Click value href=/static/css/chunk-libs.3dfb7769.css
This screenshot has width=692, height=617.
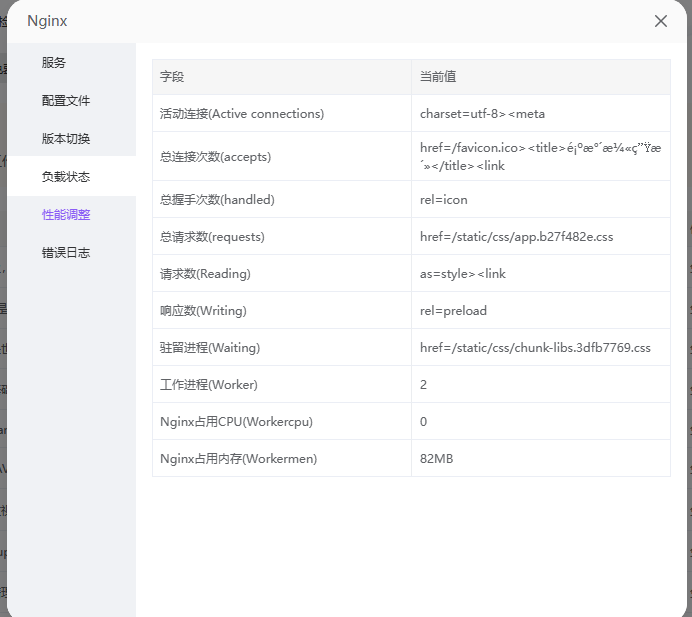point(535,348)
